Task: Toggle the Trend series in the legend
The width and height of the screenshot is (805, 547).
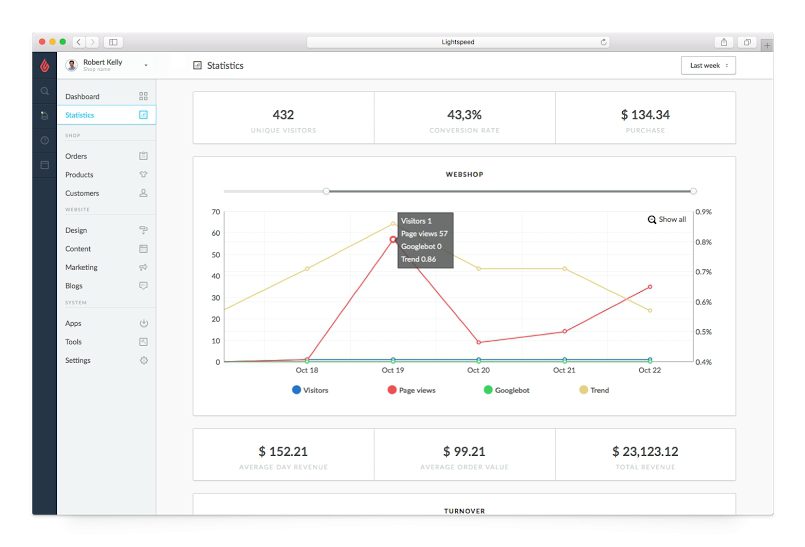Action: click(x=594, y=390)
